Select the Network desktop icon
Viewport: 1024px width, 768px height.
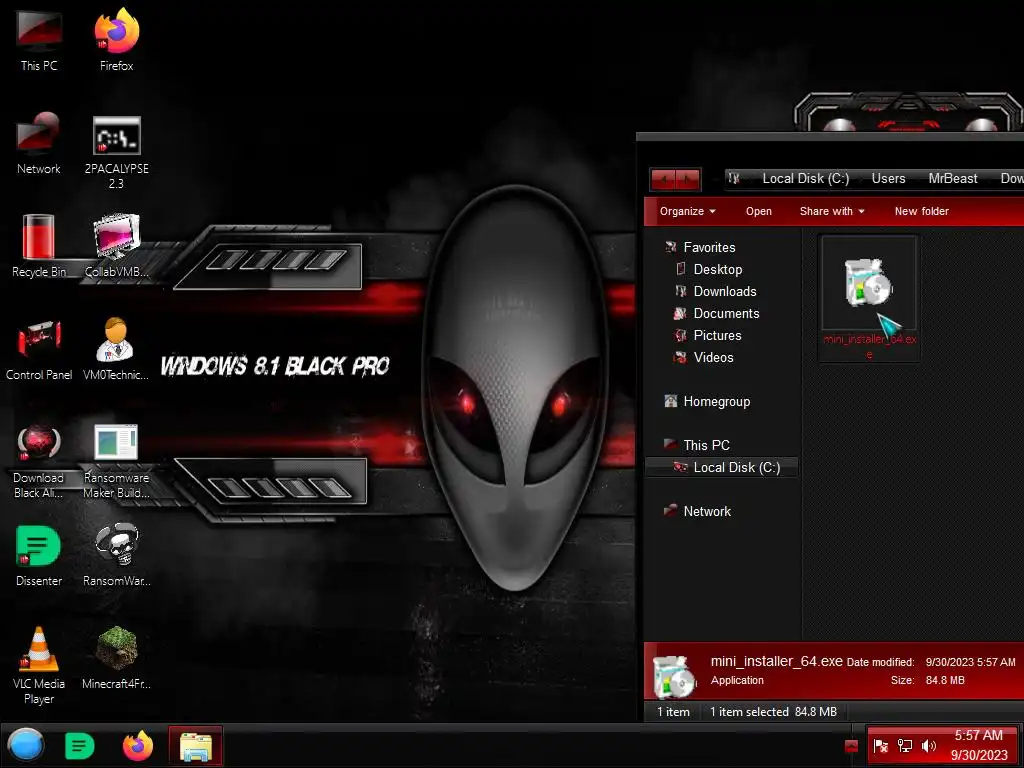pos(39,142)
